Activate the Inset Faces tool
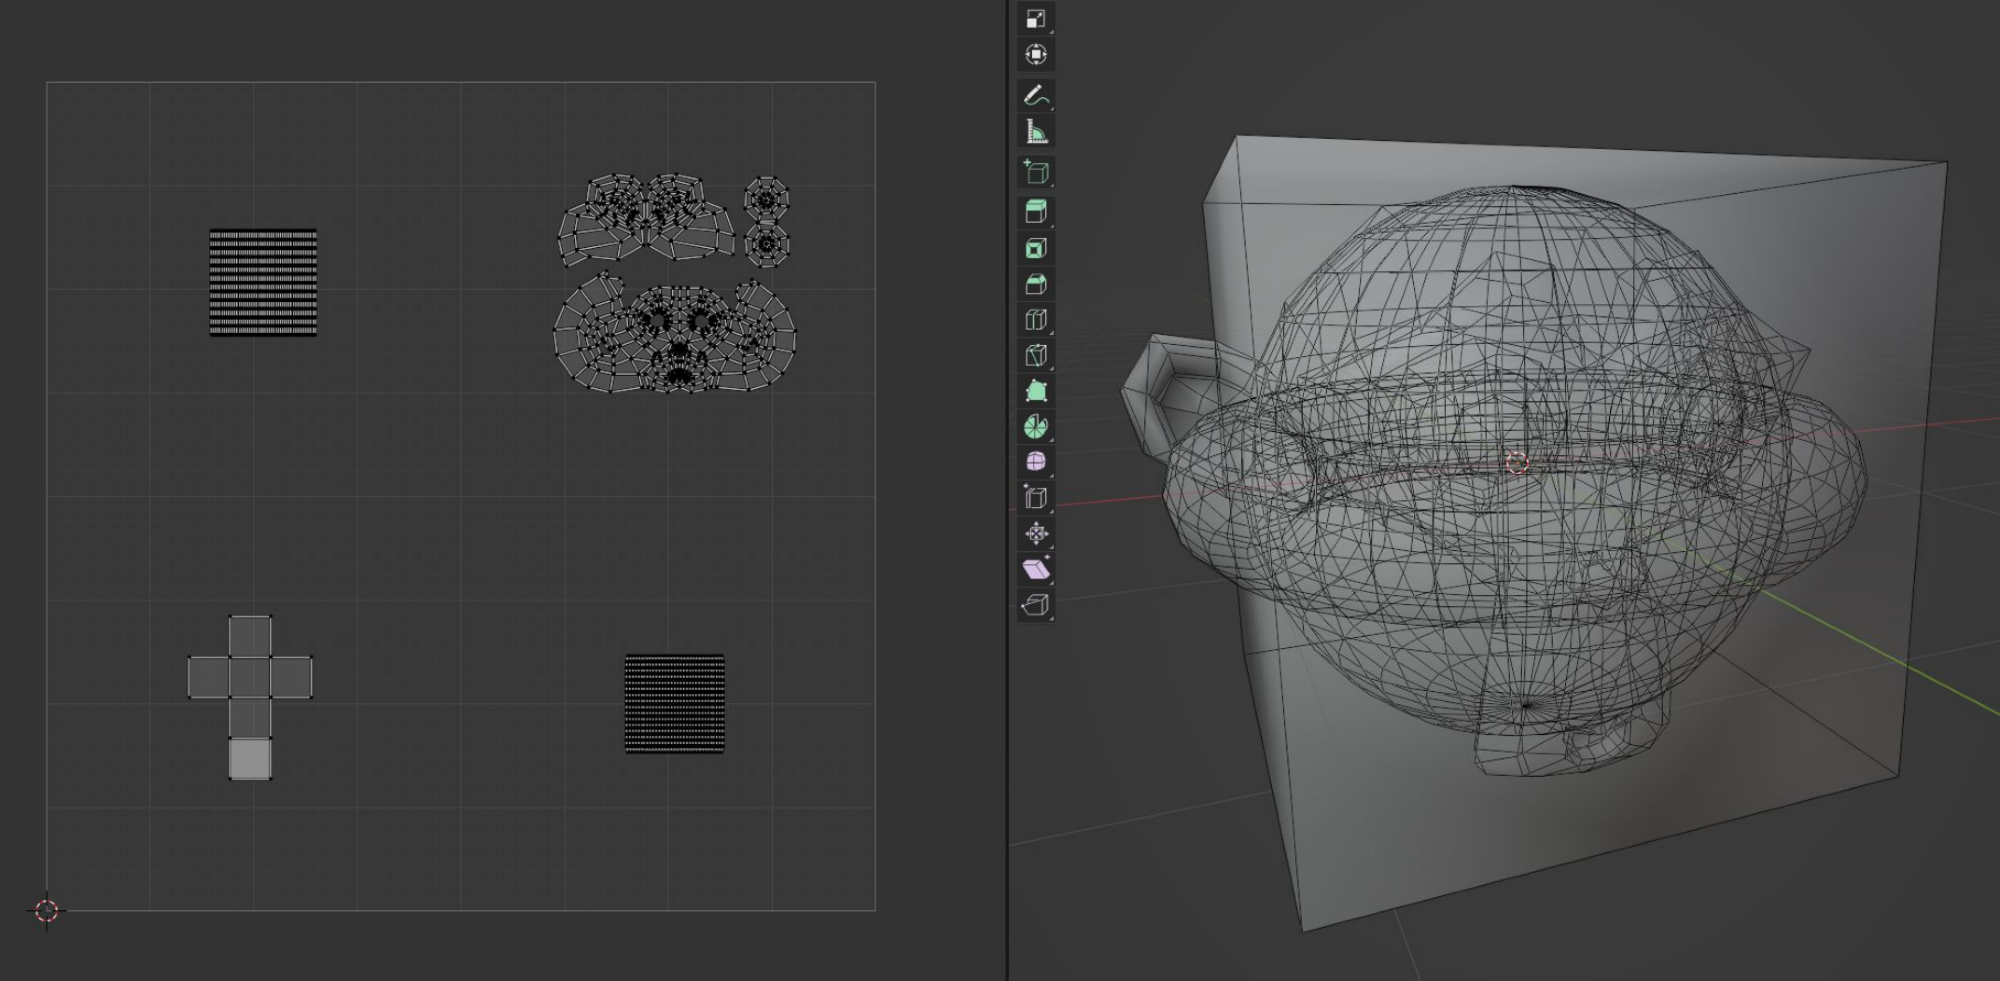 coord(1036,248)
